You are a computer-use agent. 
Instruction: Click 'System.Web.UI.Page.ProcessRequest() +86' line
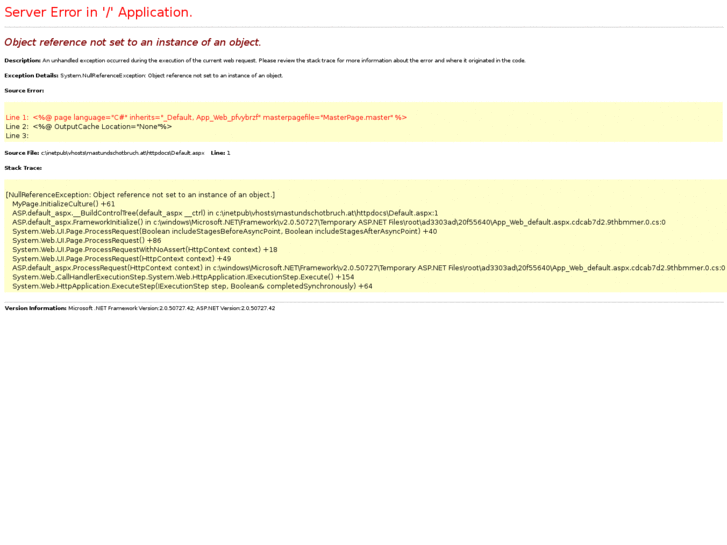pyautogui.click(x=87, y=241)
